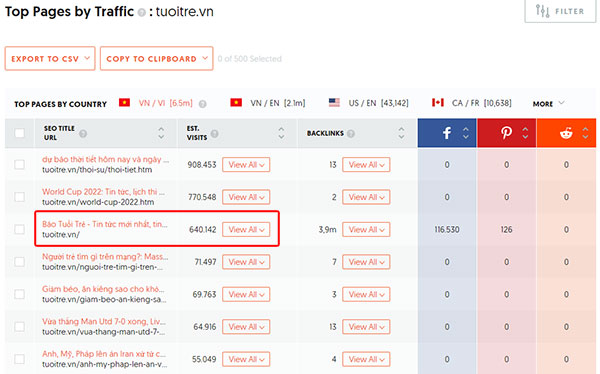Check the row for vua-thang-man-utd page
This screenshot has width=600, height=374.
(x=20, y=327)
